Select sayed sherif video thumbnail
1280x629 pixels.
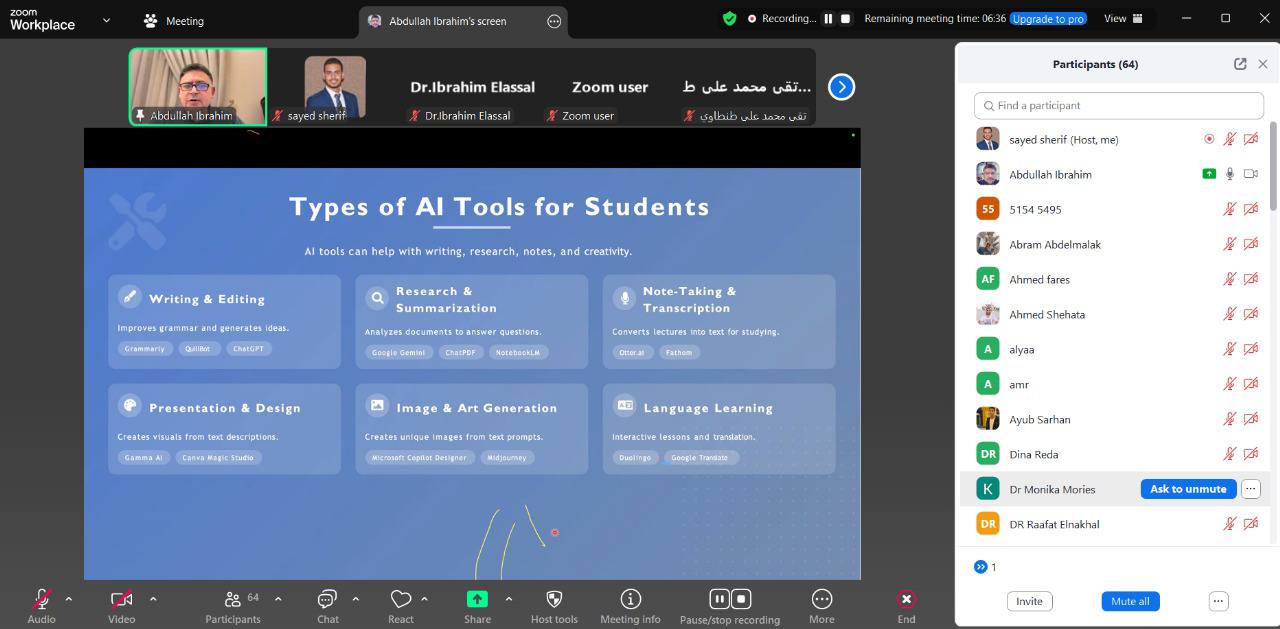coord(335,87)
